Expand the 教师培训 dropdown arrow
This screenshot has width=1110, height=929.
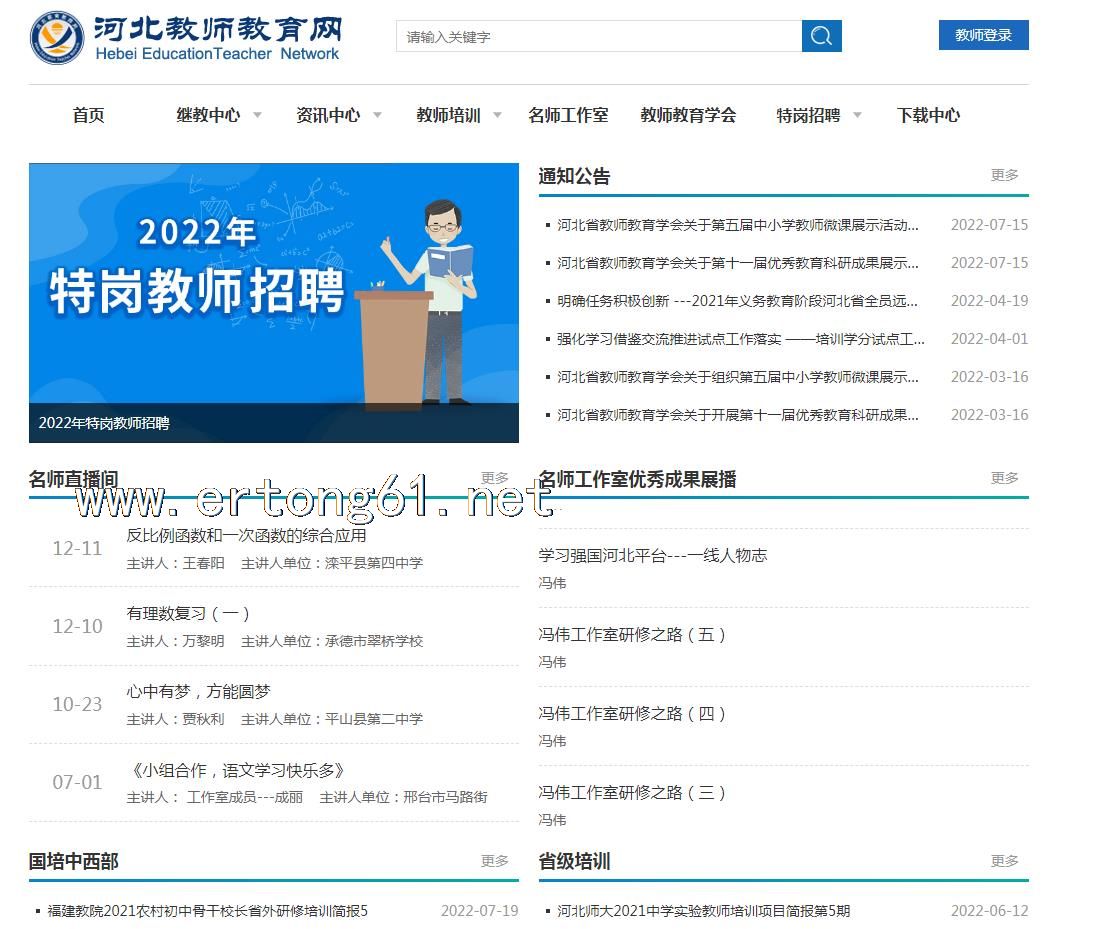pyautogui.click(x=497, y=115)
